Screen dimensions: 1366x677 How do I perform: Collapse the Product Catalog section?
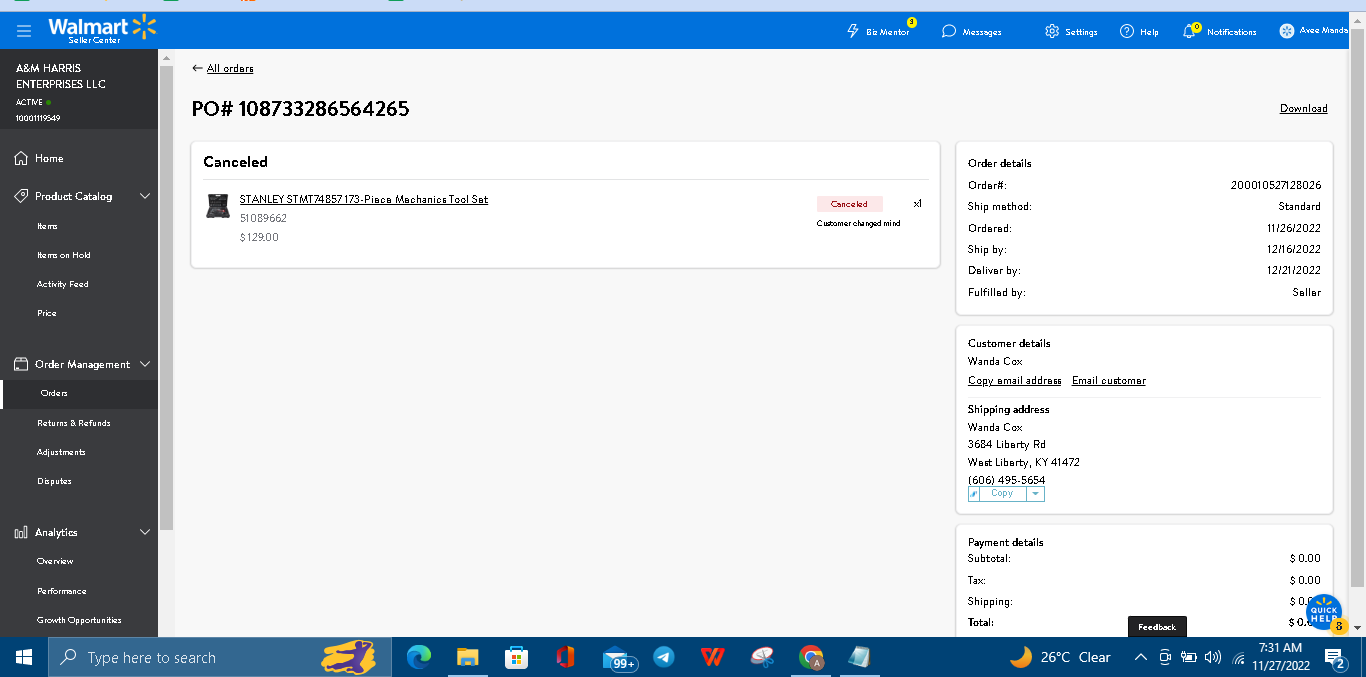click(x=145, y=196)
